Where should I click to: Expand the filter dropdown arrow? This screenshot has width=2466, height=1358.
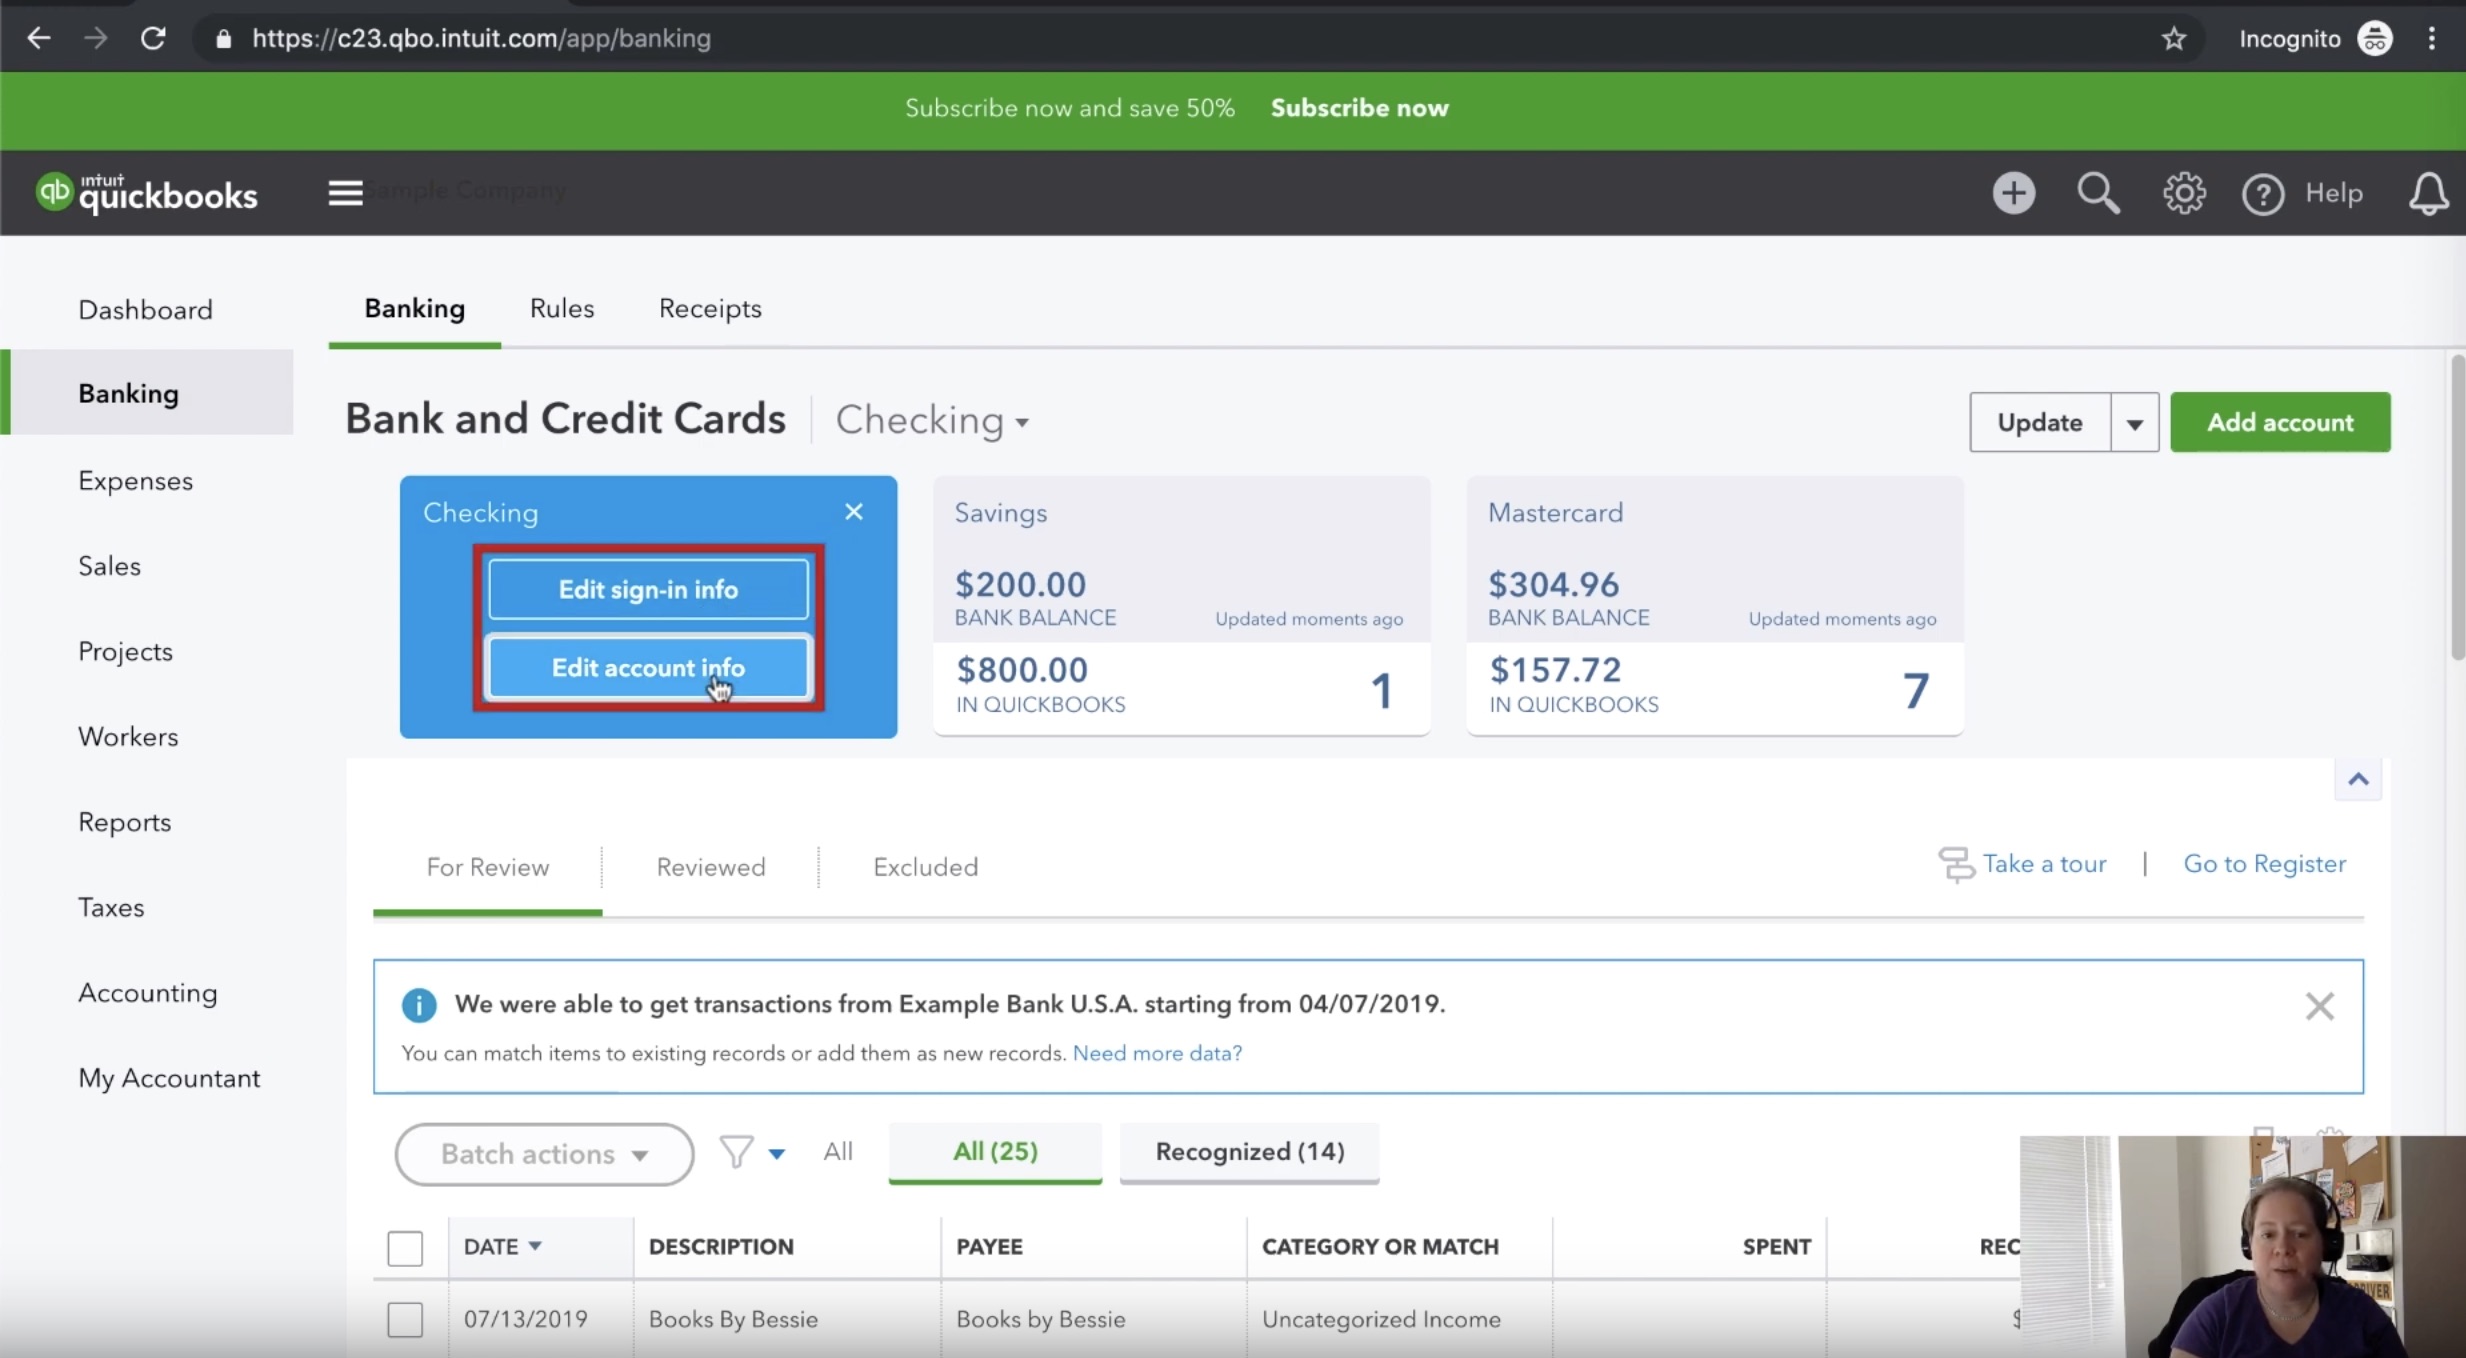776,1154
